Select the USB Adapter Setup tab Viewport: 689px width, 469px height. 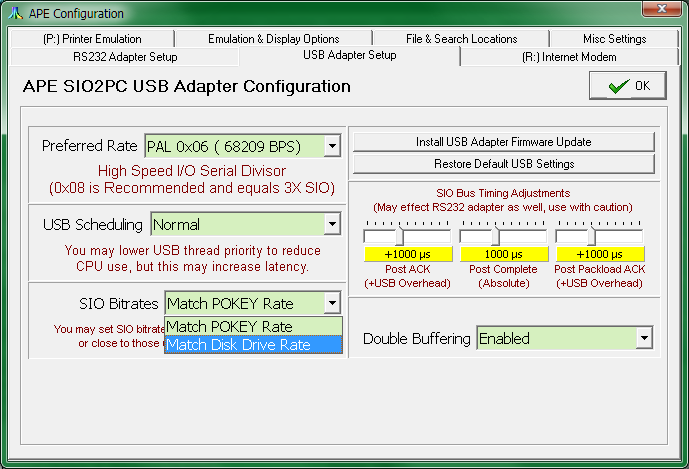click(x=350, y=55)
